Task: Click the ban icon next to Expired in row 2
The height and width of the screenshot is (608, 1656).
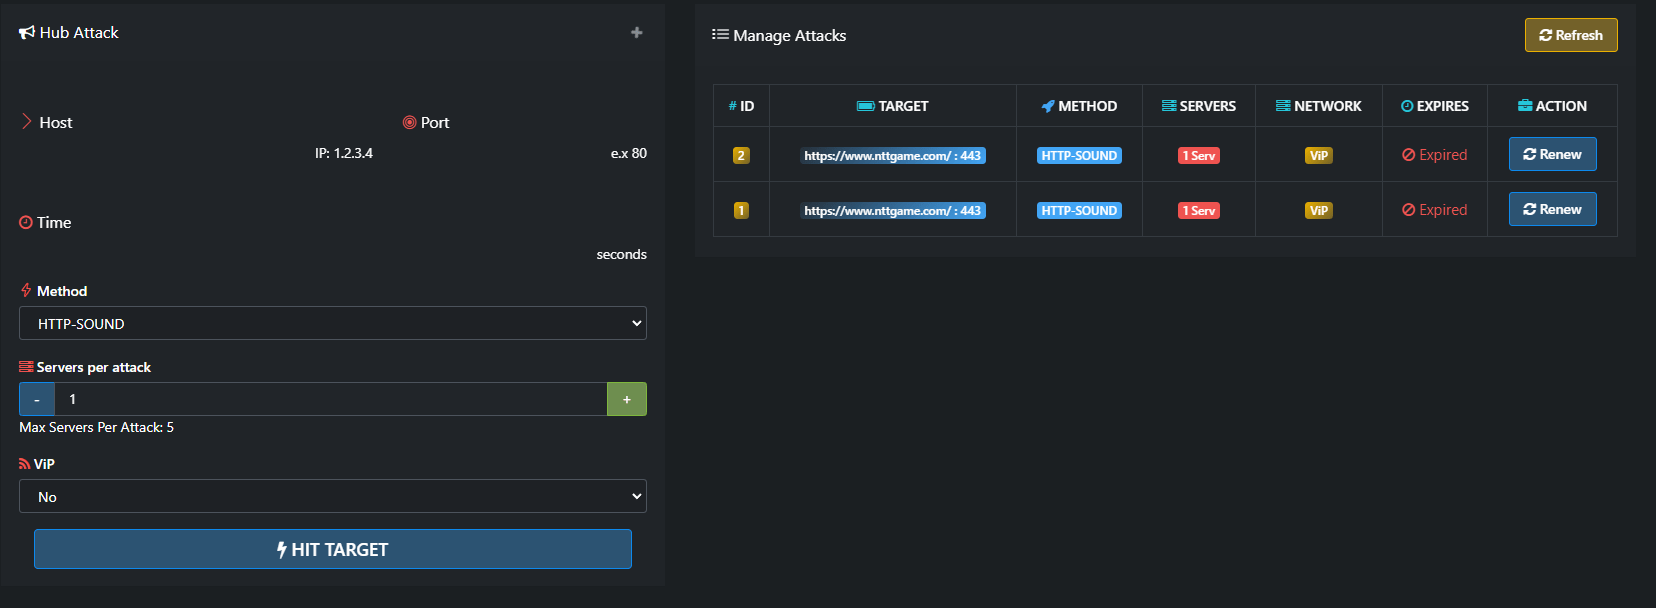Action: (x=1408, y=155)
